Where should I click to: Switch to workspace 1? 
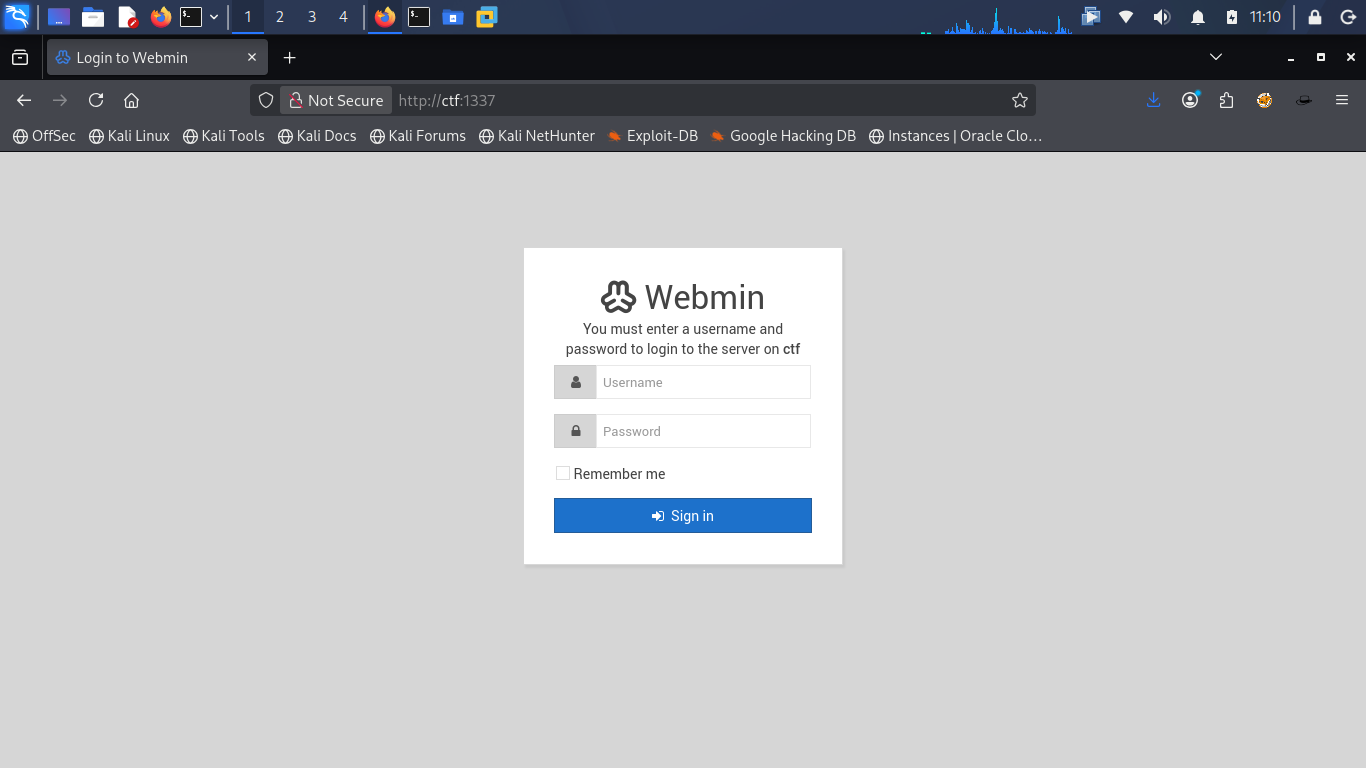pyautogui.click(x=248, y=16)
